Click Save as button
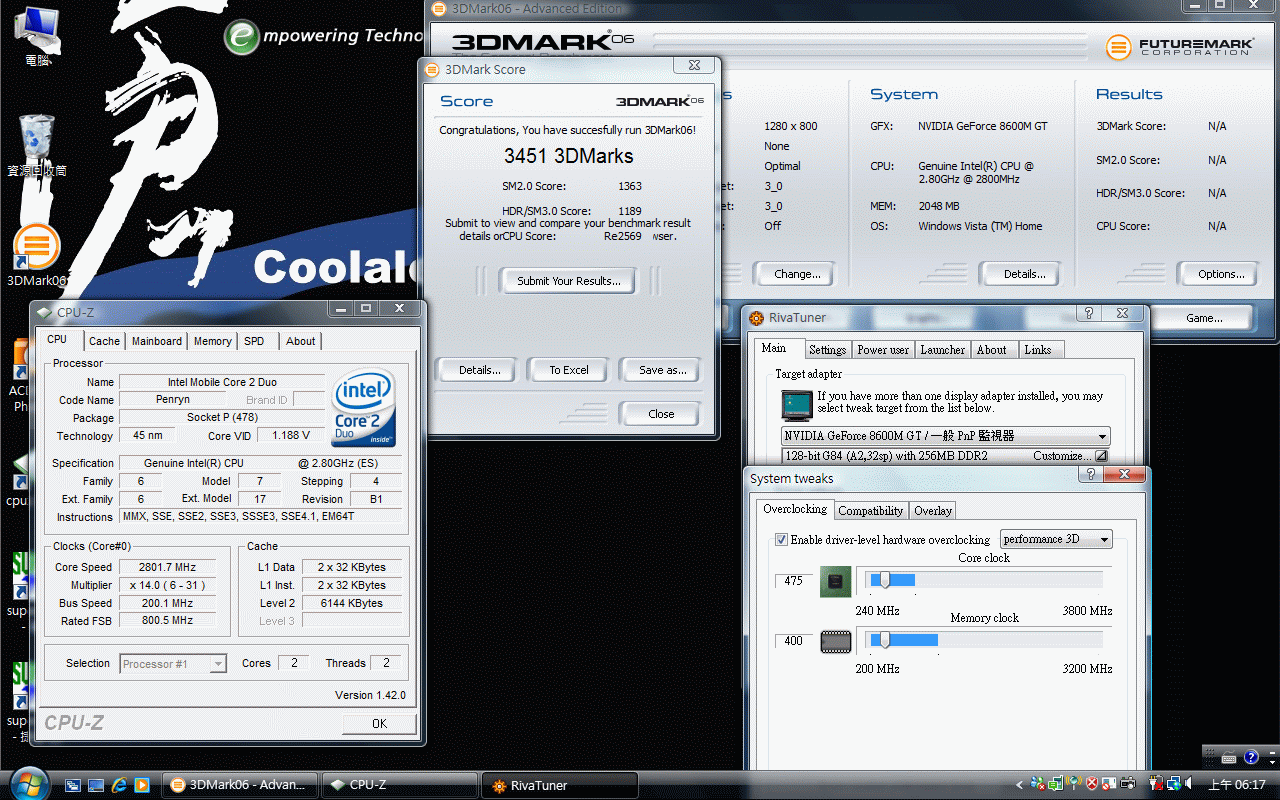 point(661,370)
